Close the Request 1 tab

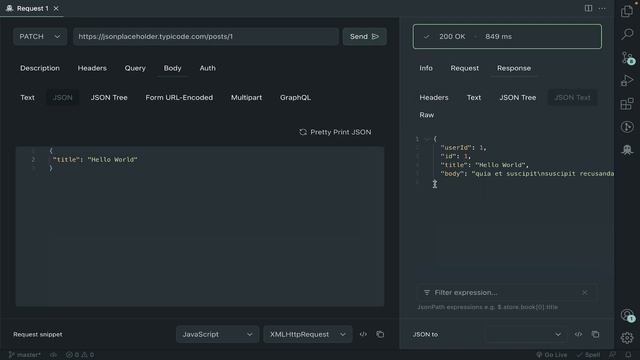56,8
